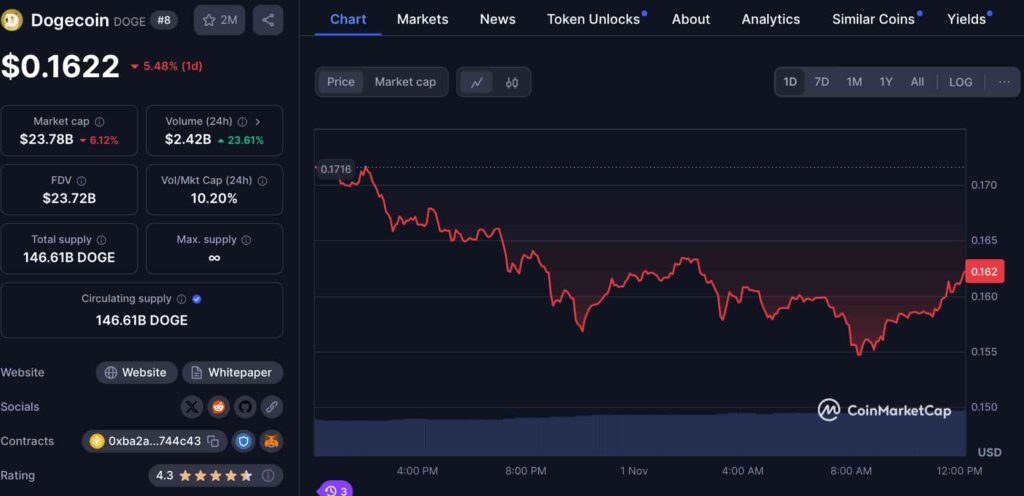Toggle chart to Price view
The width and height of the screenshot is (1024, 496).
341,82
